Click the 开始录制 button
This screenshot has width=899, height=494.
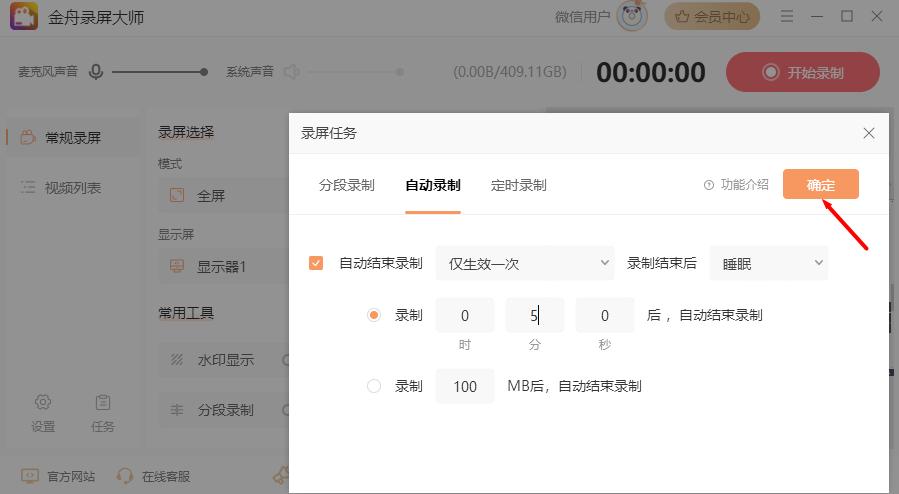[803, 72]
